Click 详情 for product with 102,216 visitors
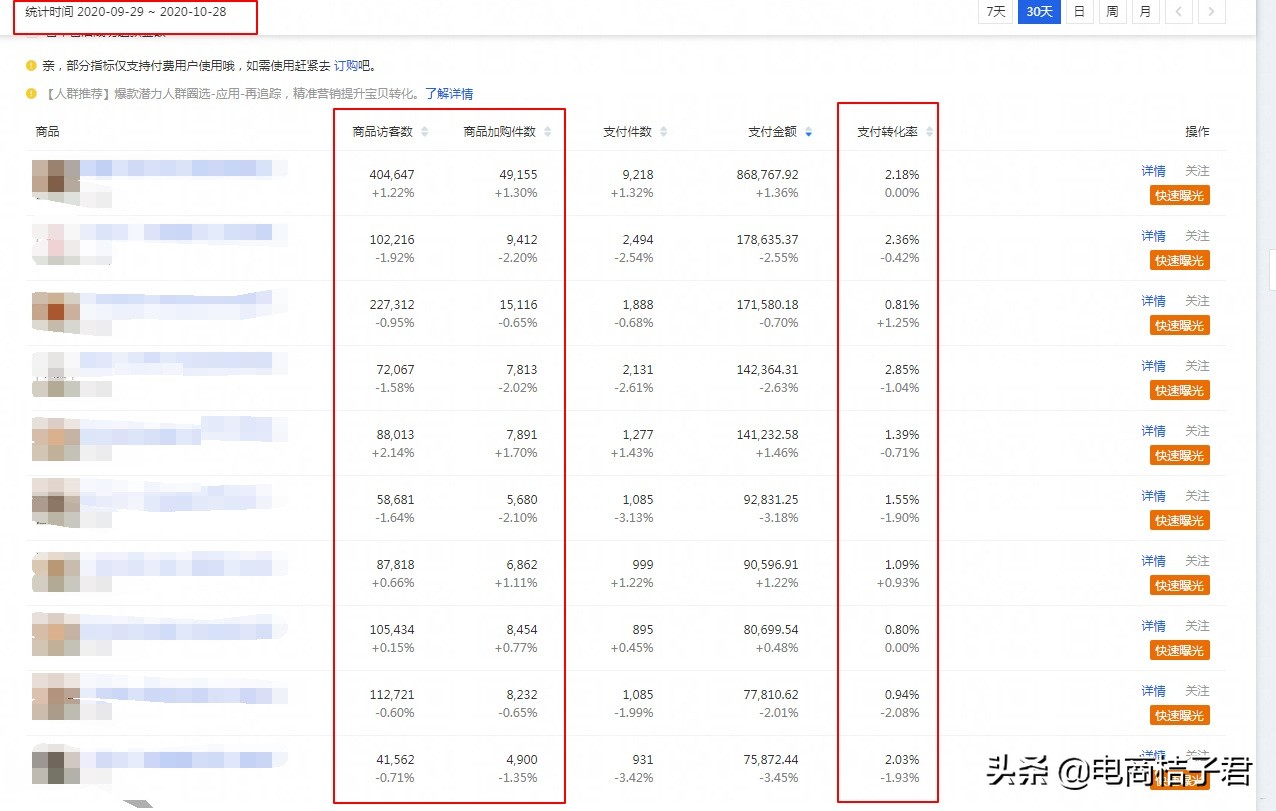1276x811 pixels. click(1153, 236)
